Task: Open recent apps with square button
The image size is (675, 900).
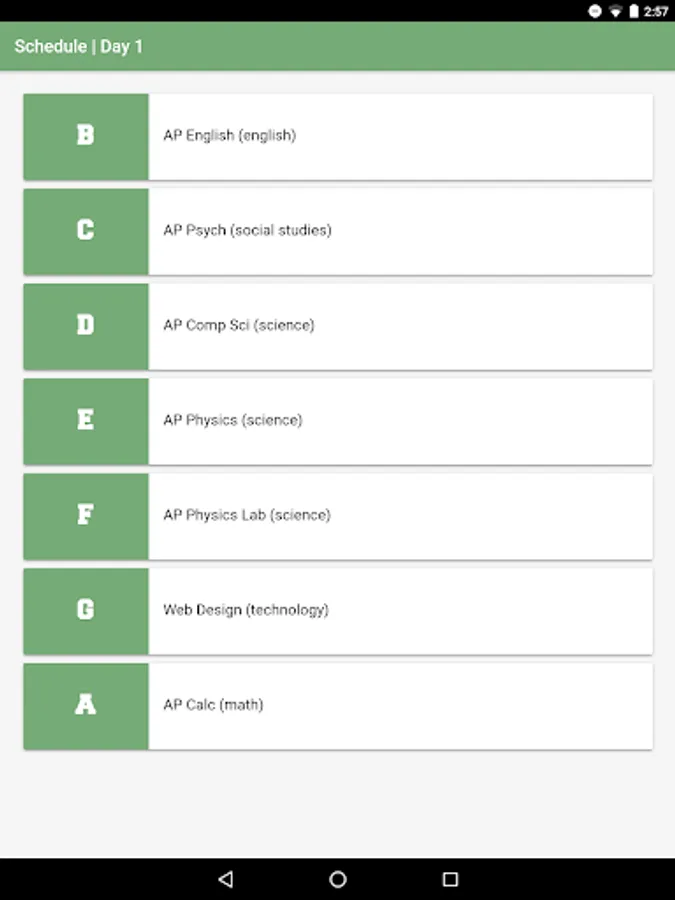Action: 450,879
